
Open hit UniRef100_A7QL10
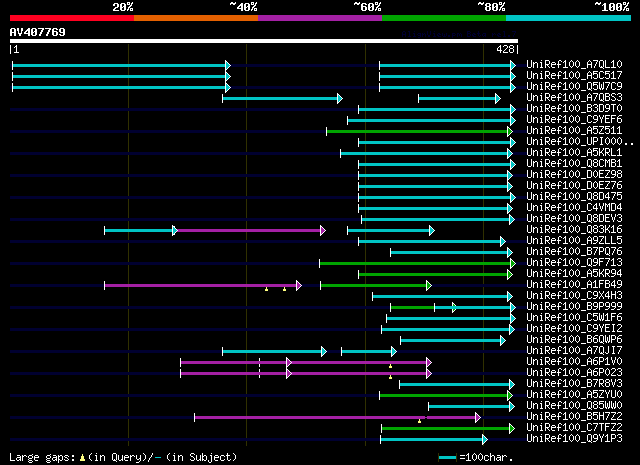click(x=574, y=64)
